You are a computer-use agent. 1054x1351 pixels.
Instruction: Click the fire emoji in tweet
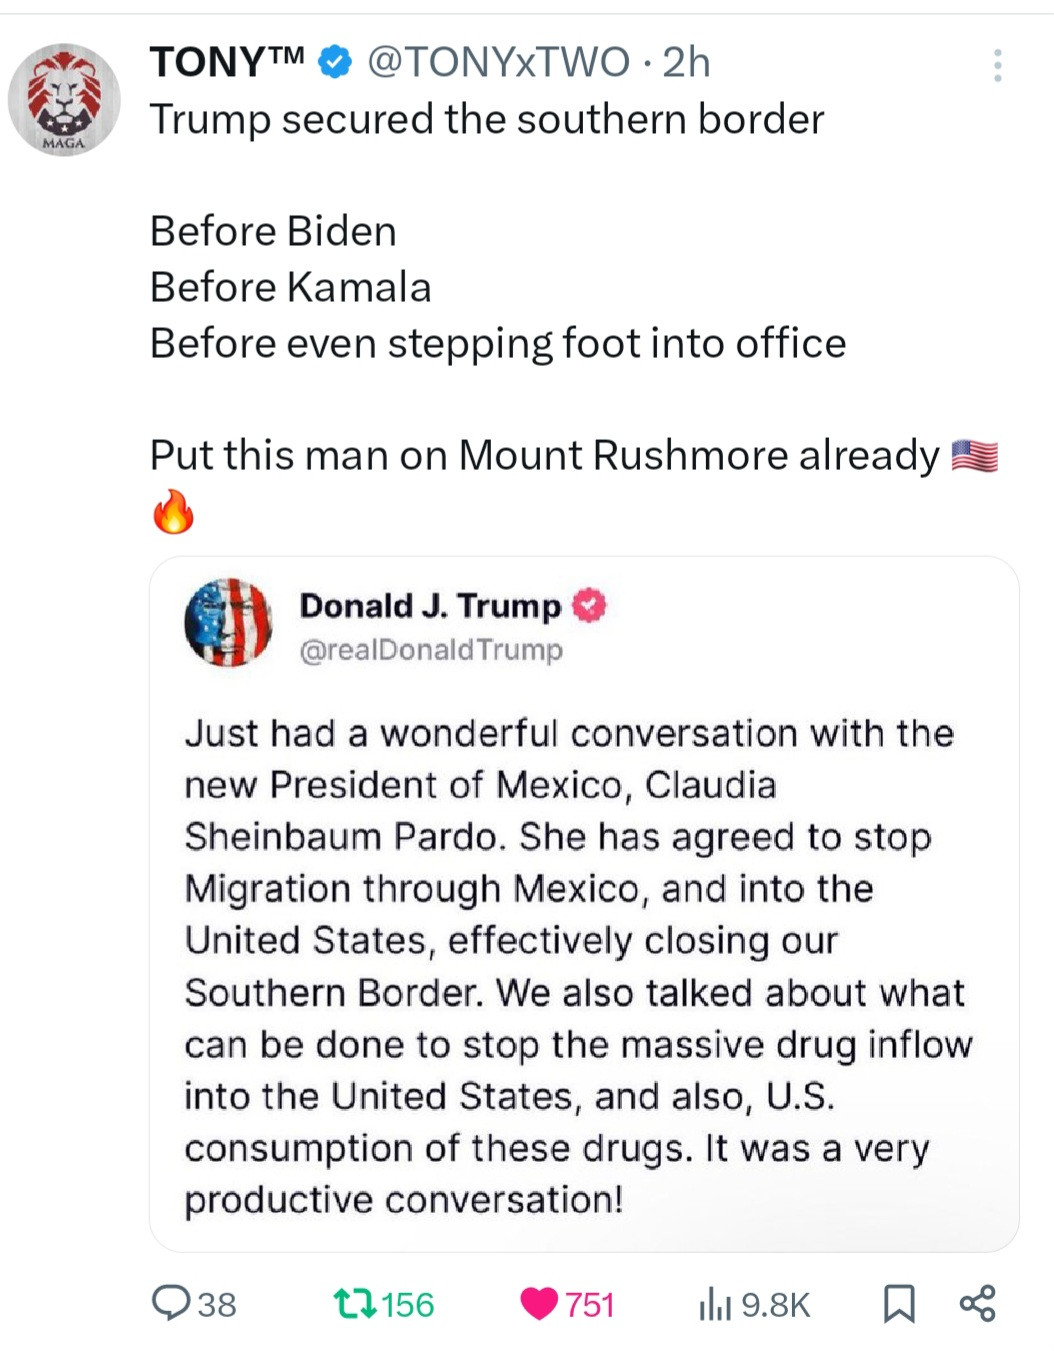pyautogui.click(x=173, y=511)
